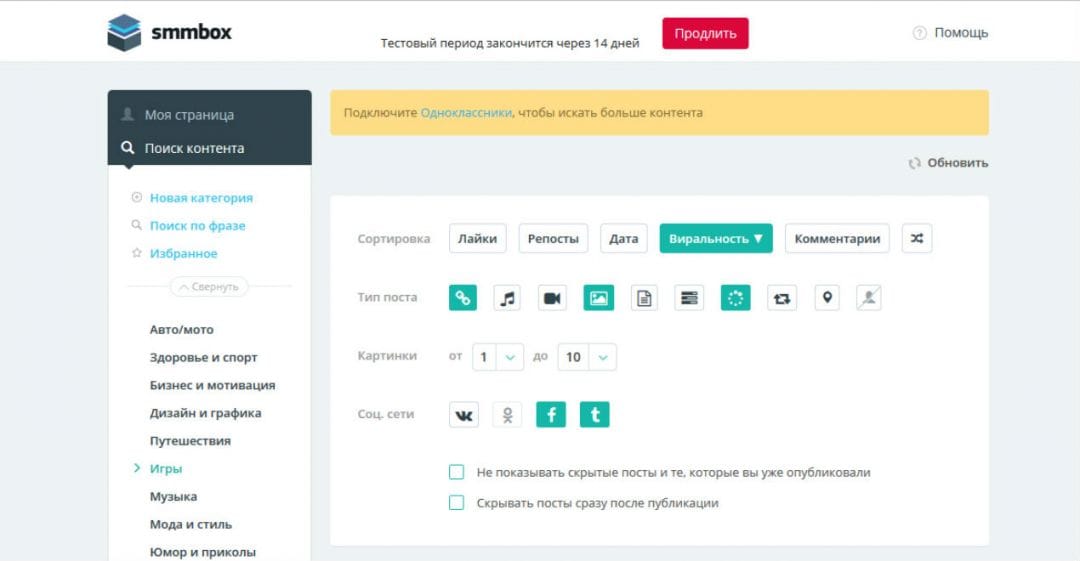Check 'Скрывать посты сразу после публикации' checkbox
Image resolution: width=1080 pixels, height=561 pixels.
pos(456,502)
